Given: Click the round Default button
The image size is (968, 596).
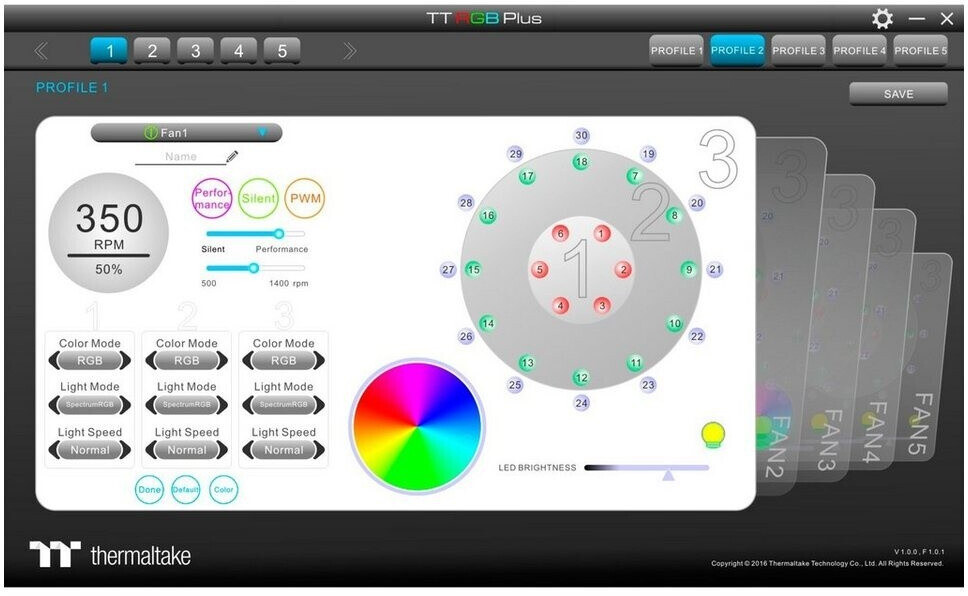Looking at the screenshot, I should point(186,490).
